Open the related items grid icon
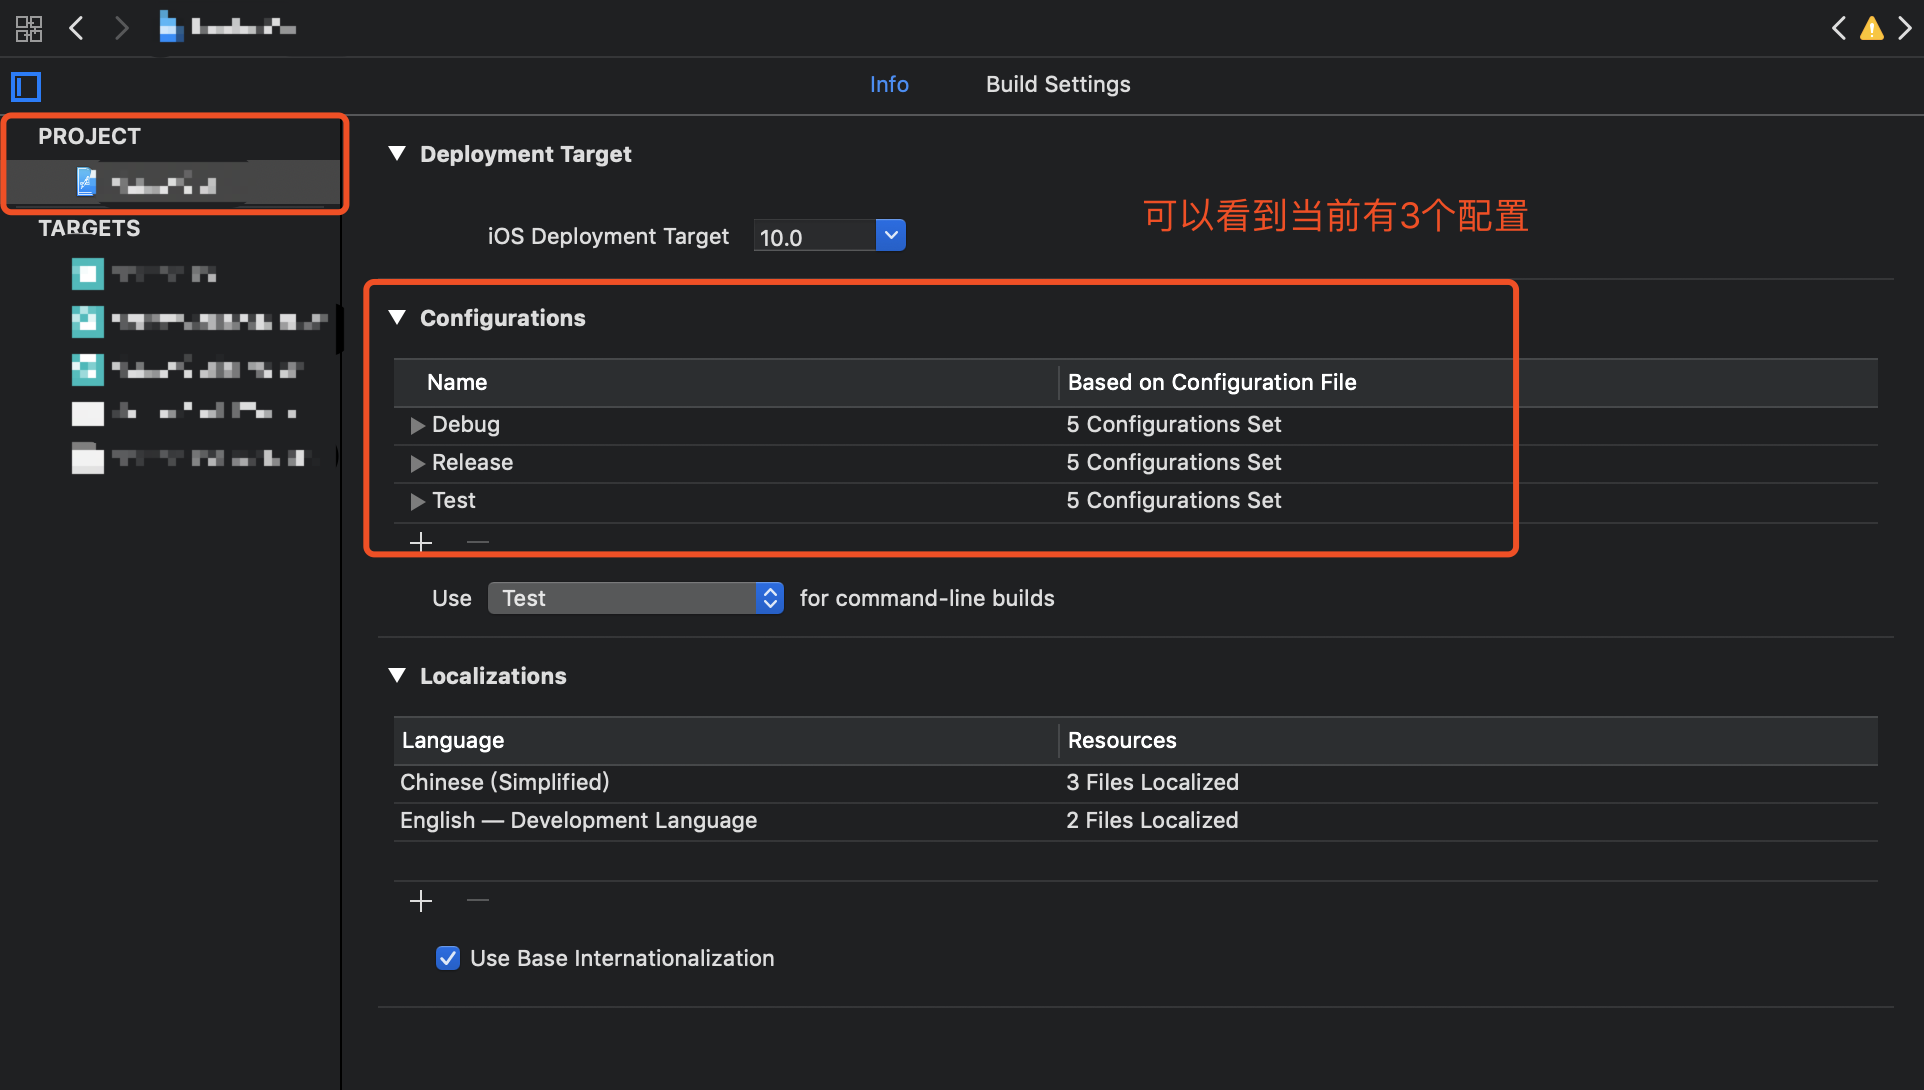 [29, 28]
